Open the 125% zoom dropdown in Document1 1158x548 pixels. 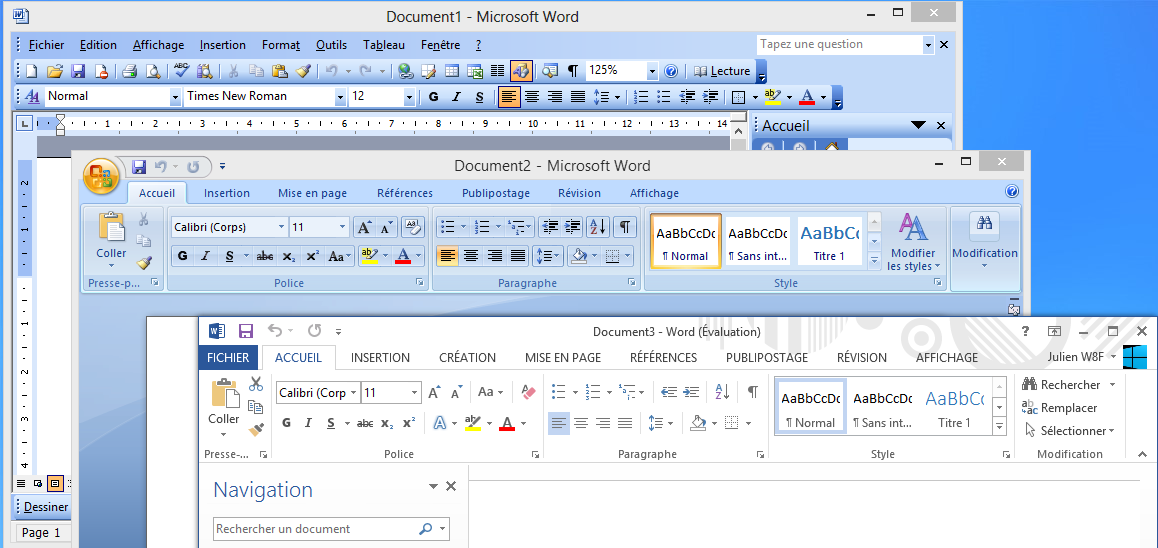tap(652, 71)
